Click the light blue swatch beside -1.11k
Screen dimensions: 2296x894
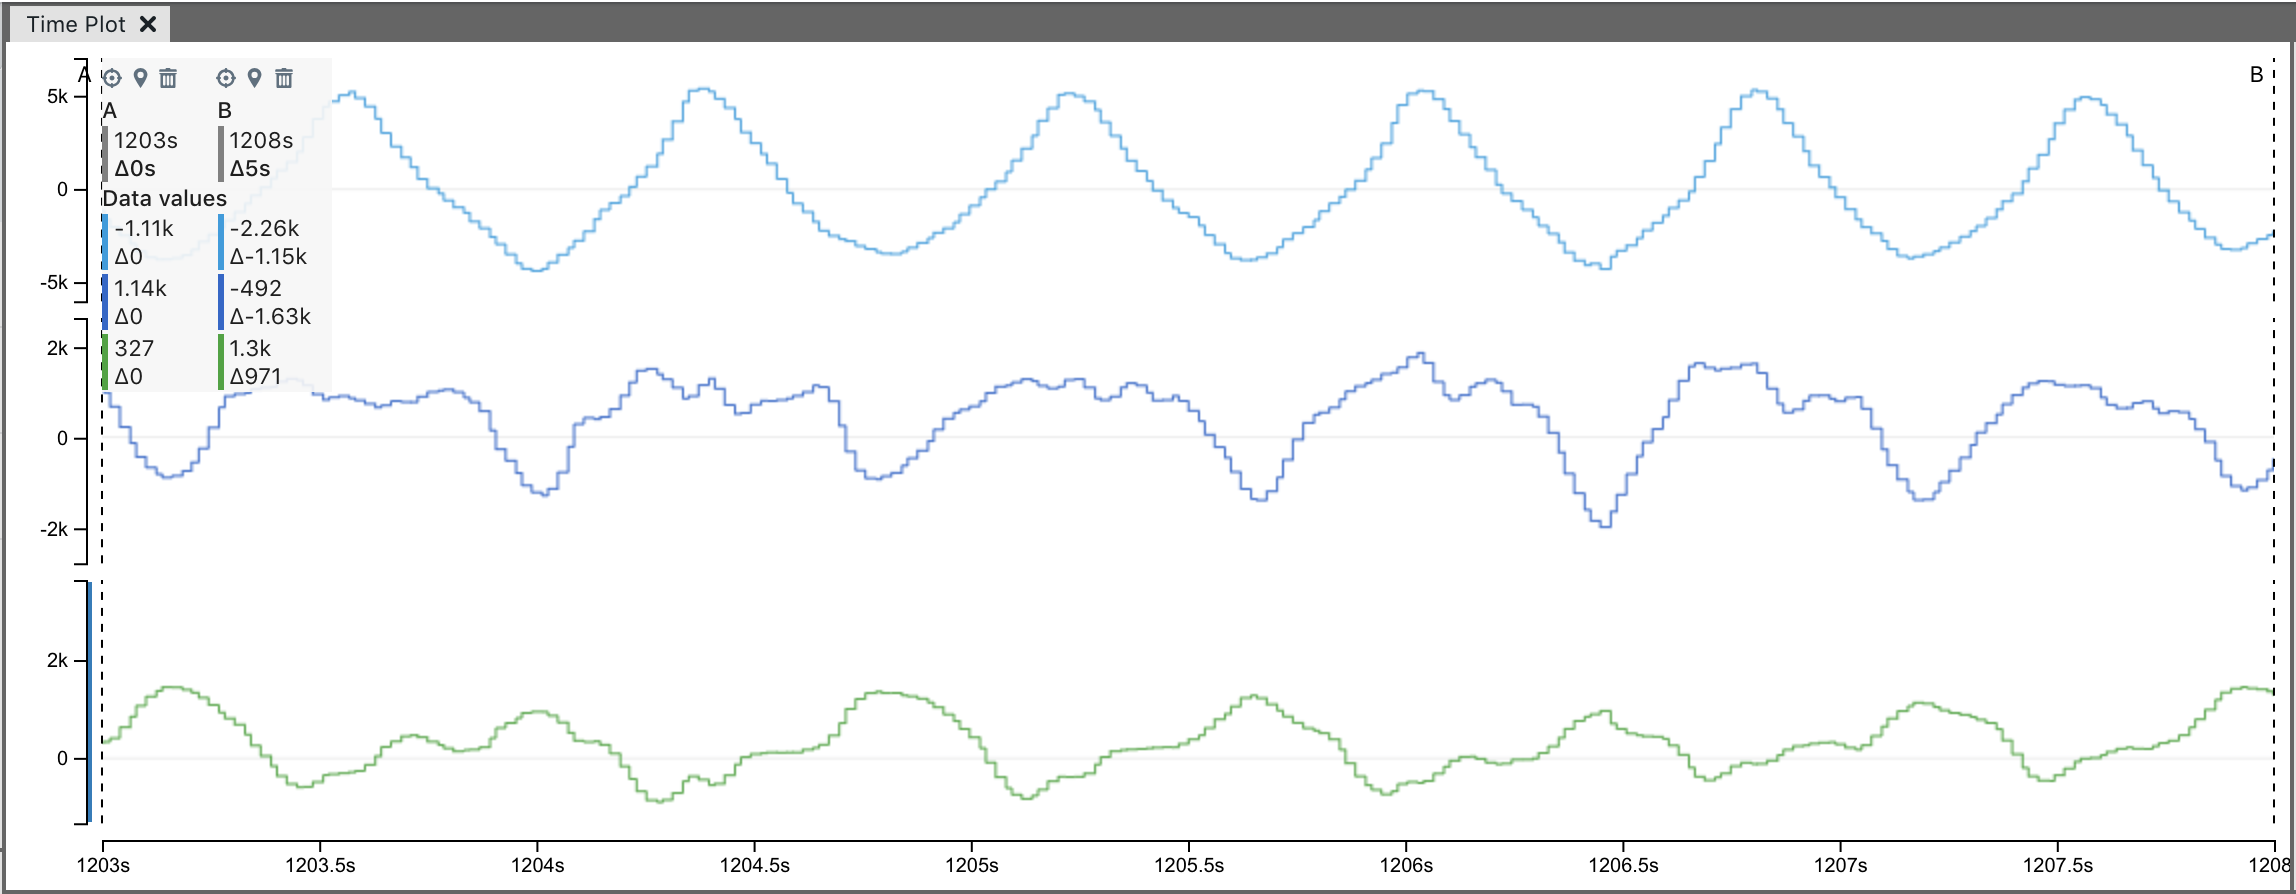[x=106, y=242]
